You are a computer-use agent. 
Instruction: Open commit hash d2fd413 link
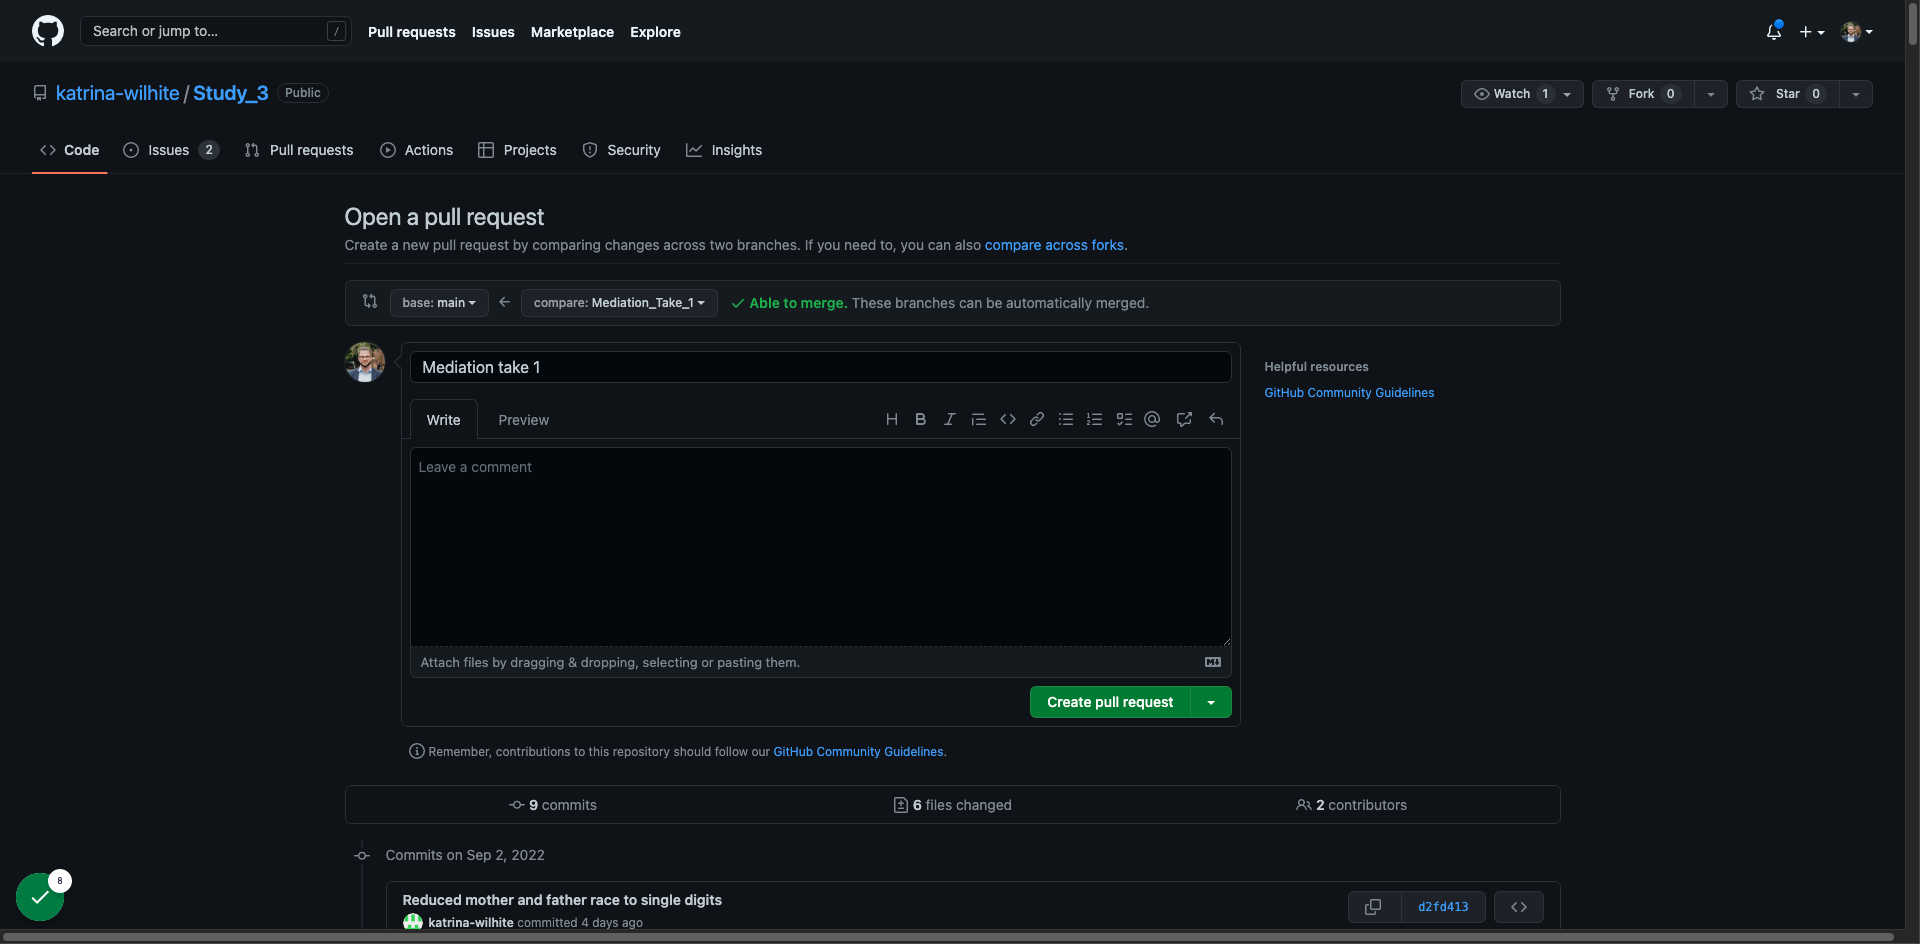click(x=1443, y=907)
